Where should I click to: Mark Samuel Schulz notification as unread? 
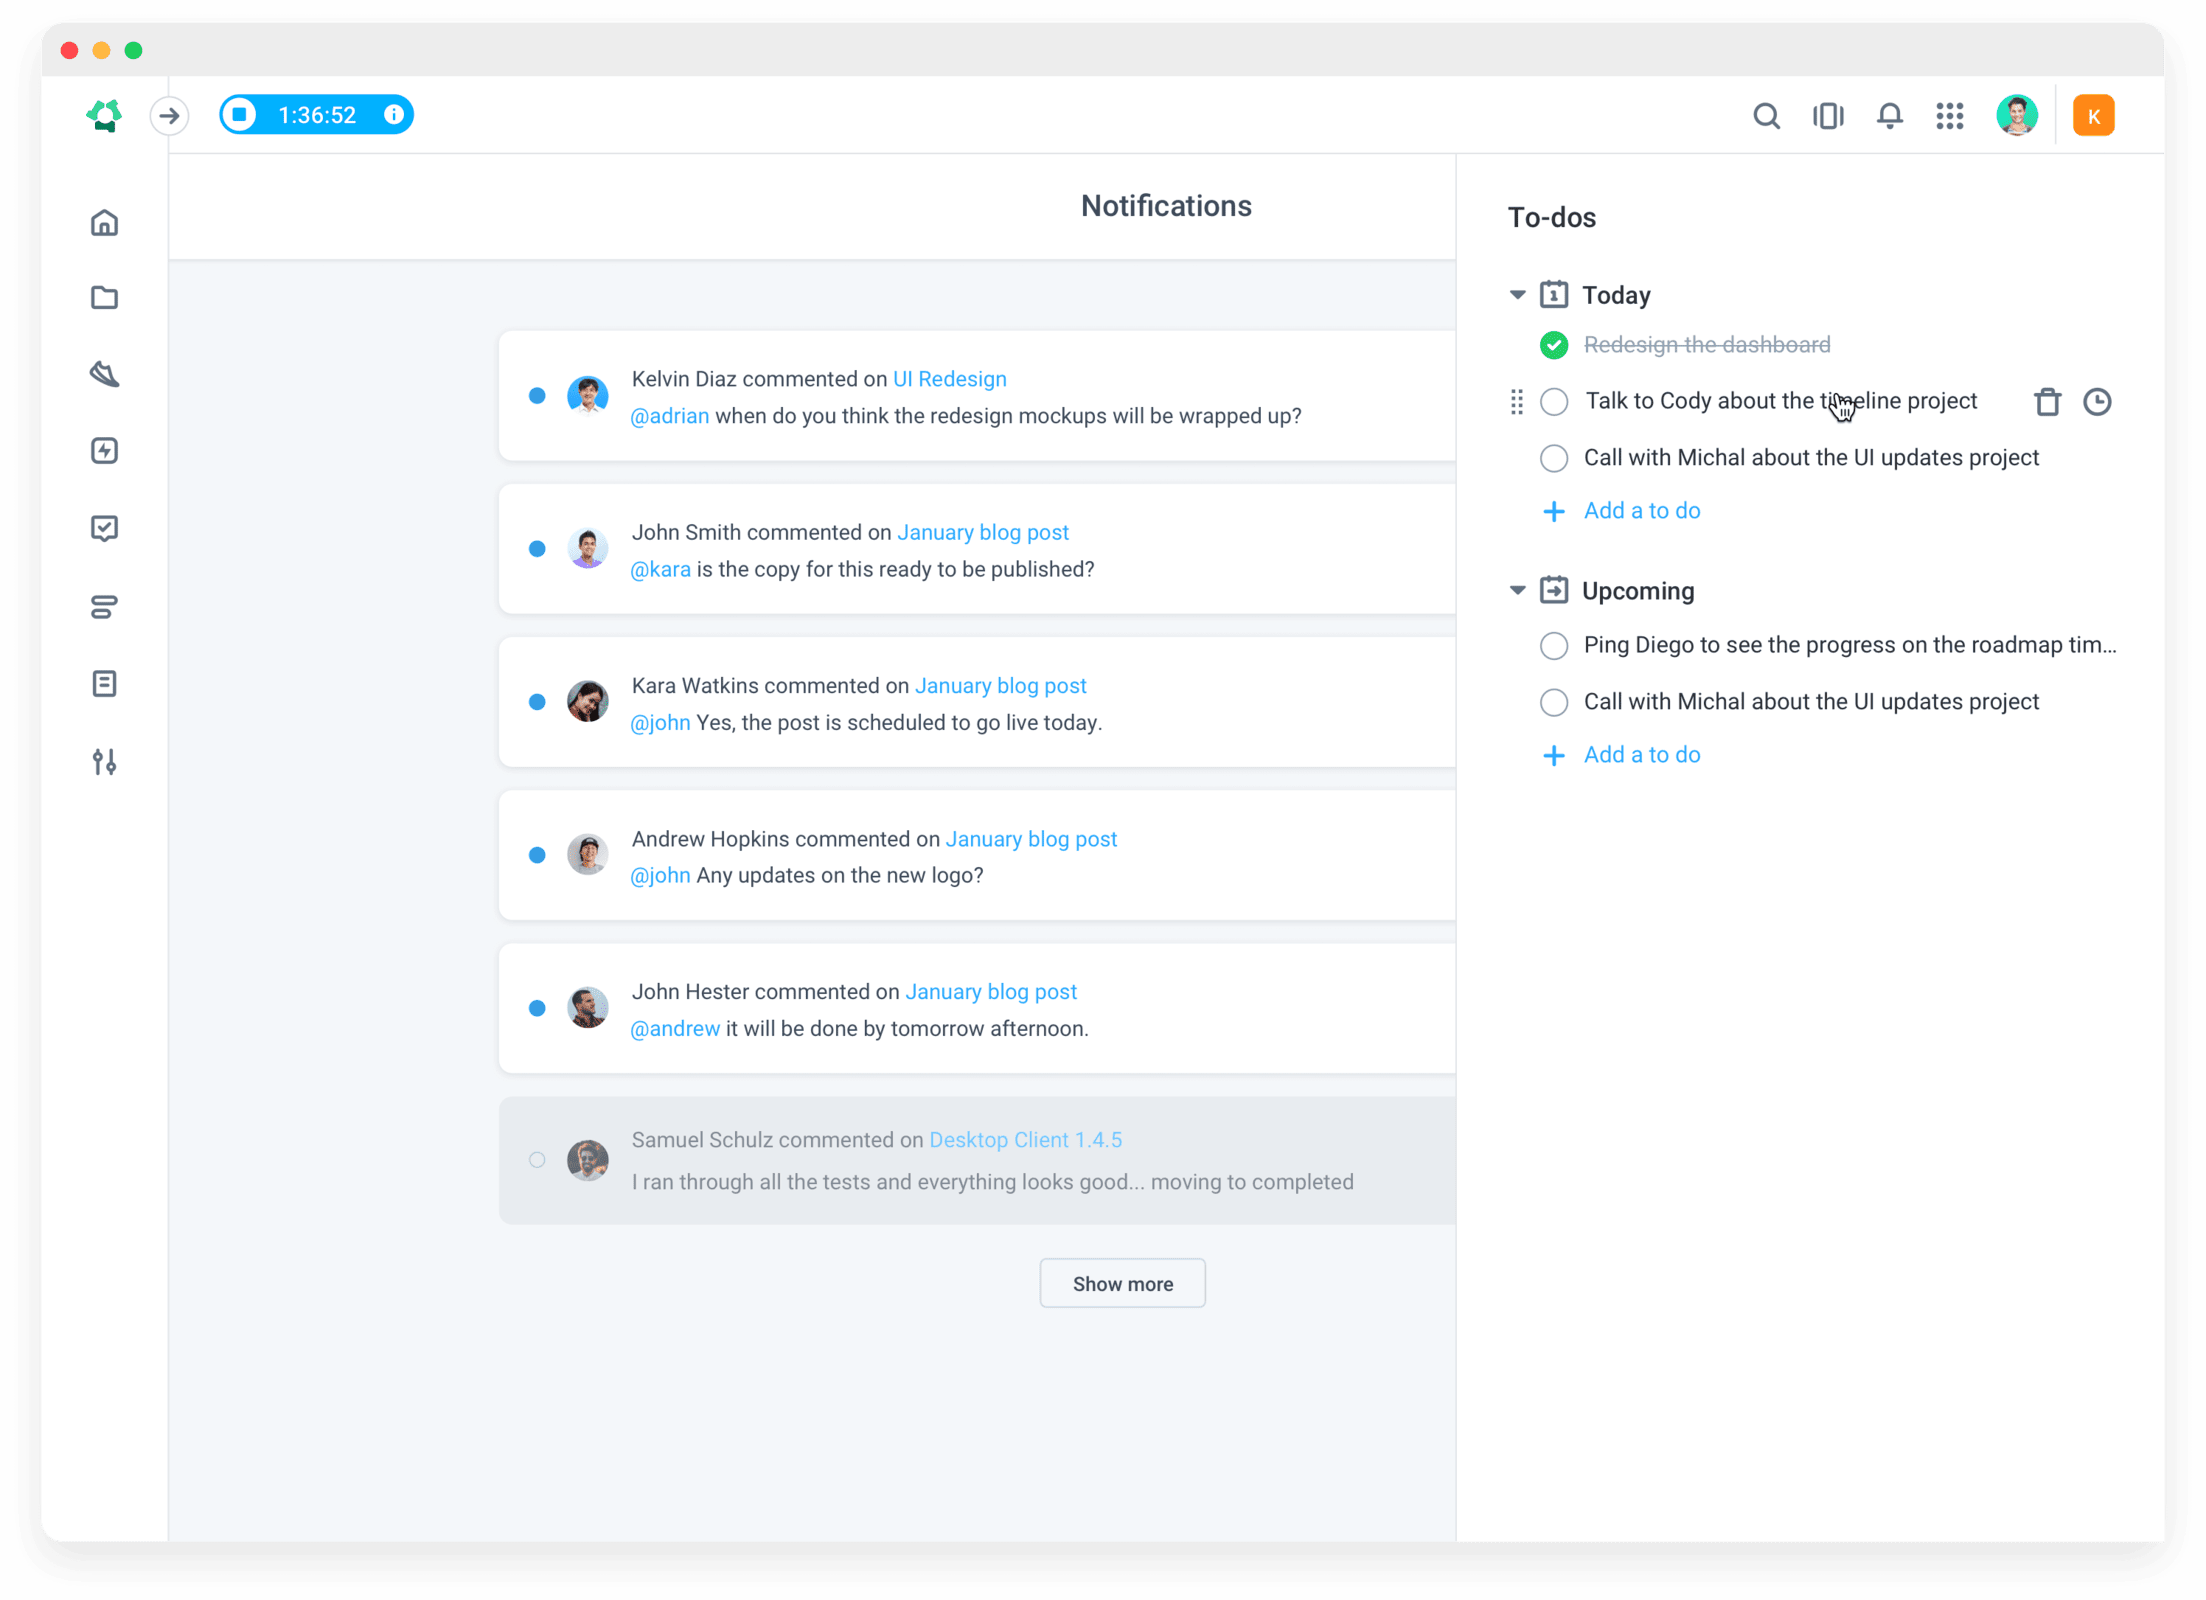click(537, 1160)
